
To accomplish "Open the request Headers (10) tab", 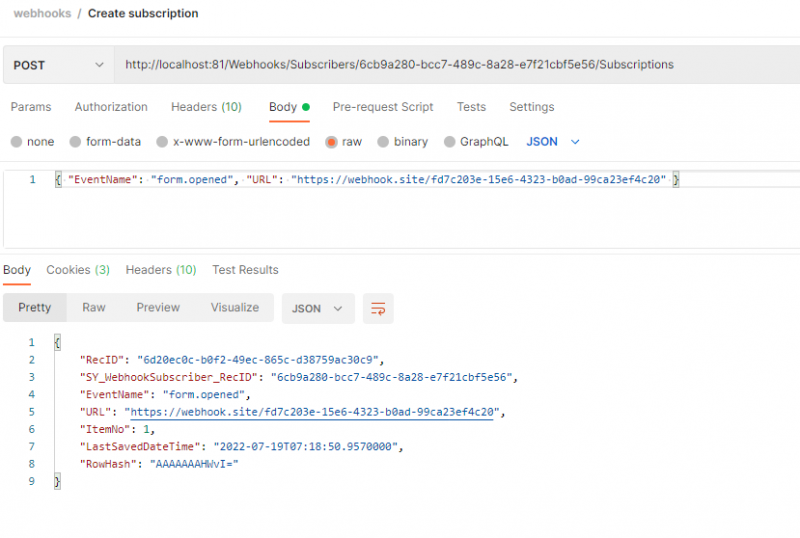I will (206, 107).
